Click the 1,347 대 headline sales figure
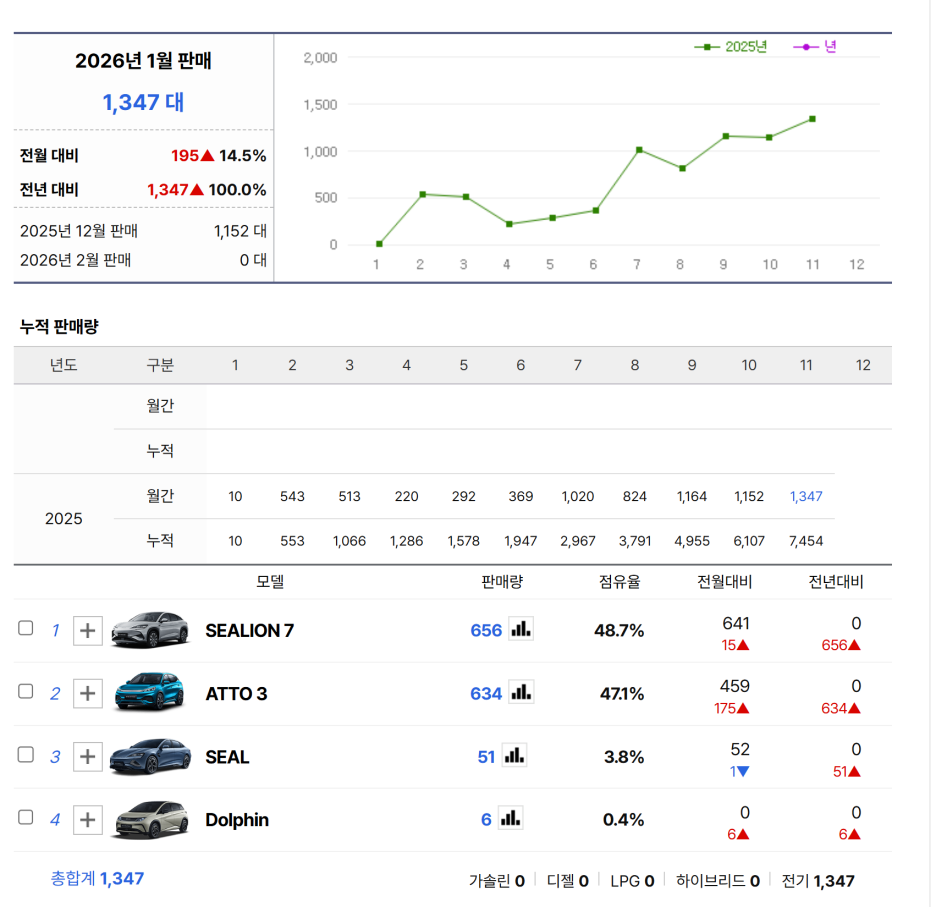 [143, 102]
